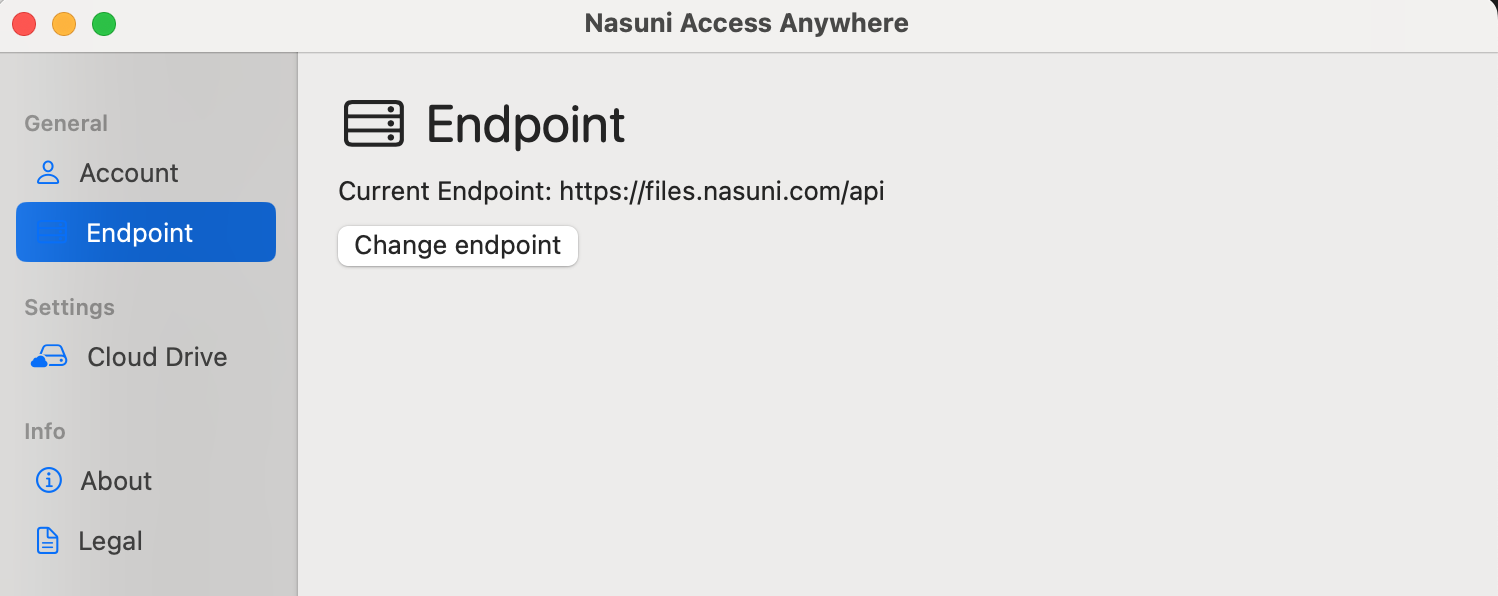This screenshot has width=1498, height=596.
Task: Click the Endpoint page heading text
Action: (x=526, y=125)
